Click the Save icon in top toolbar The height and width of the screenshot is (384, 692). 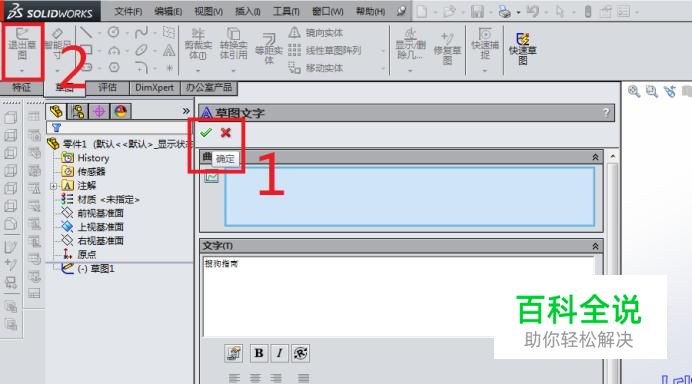pos(477,11)
